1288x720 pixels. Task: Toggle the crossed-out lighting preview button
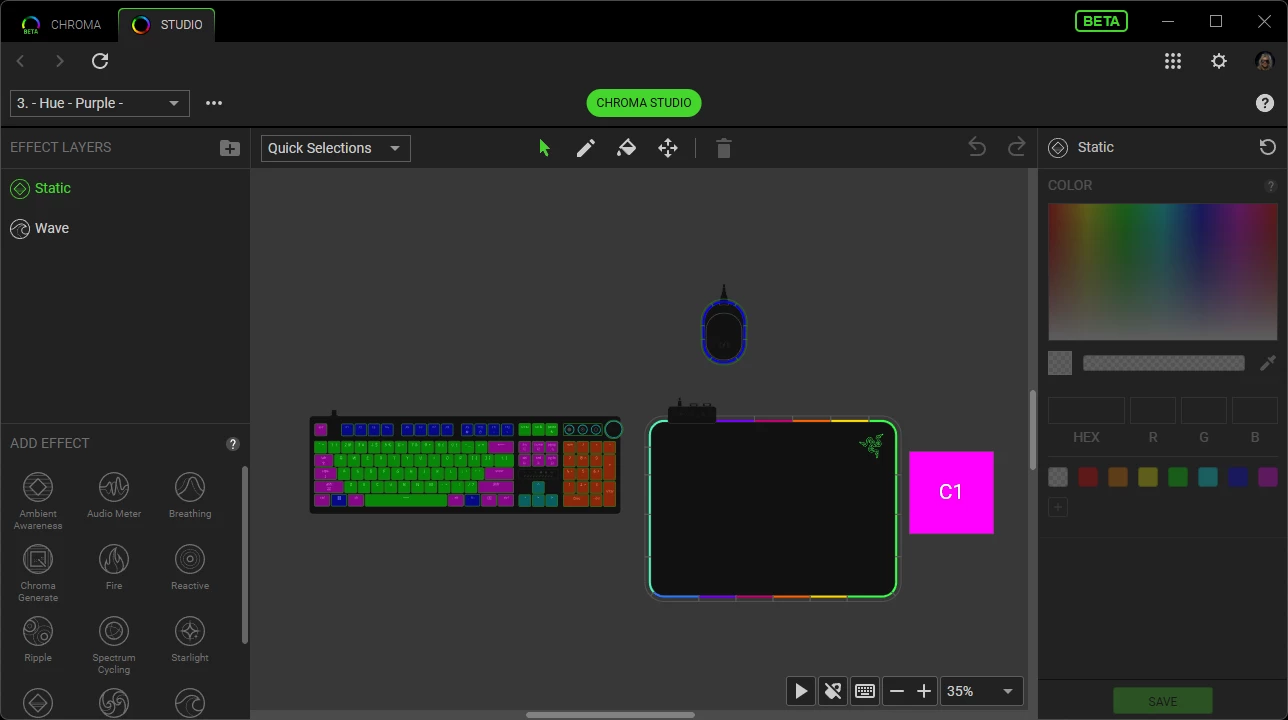tap(832, 691)
